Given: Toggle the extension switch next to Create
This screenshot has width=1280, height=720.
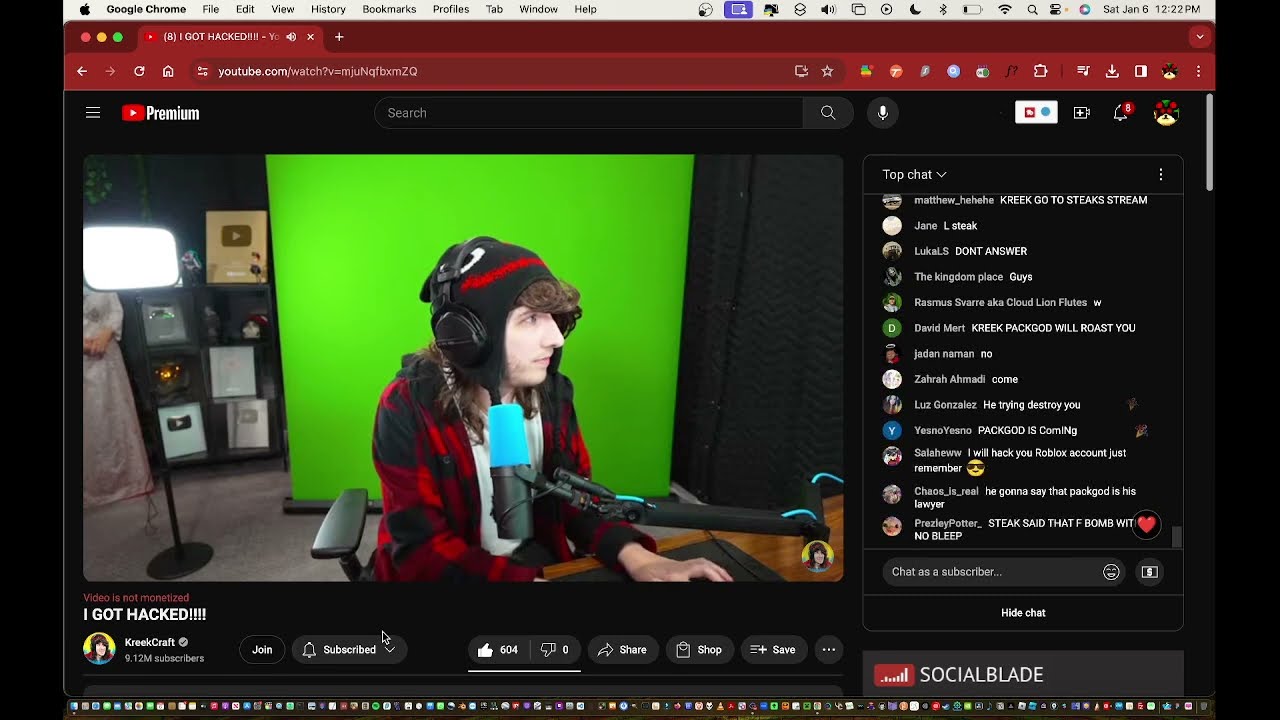Looking at the screenshot, I should pos(1036,113).
